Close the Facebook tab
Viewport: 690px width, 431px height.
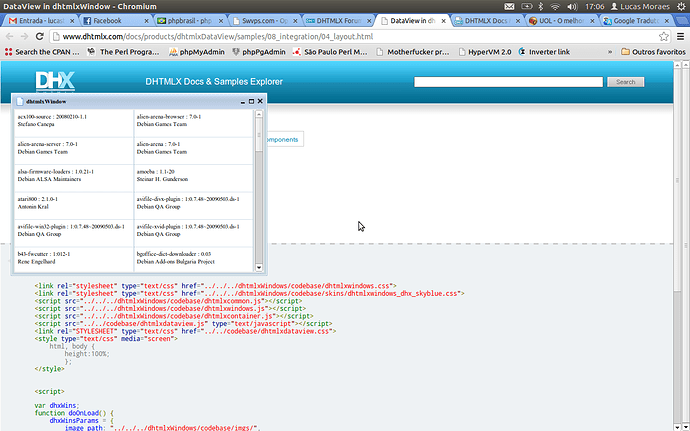(146, 21)
